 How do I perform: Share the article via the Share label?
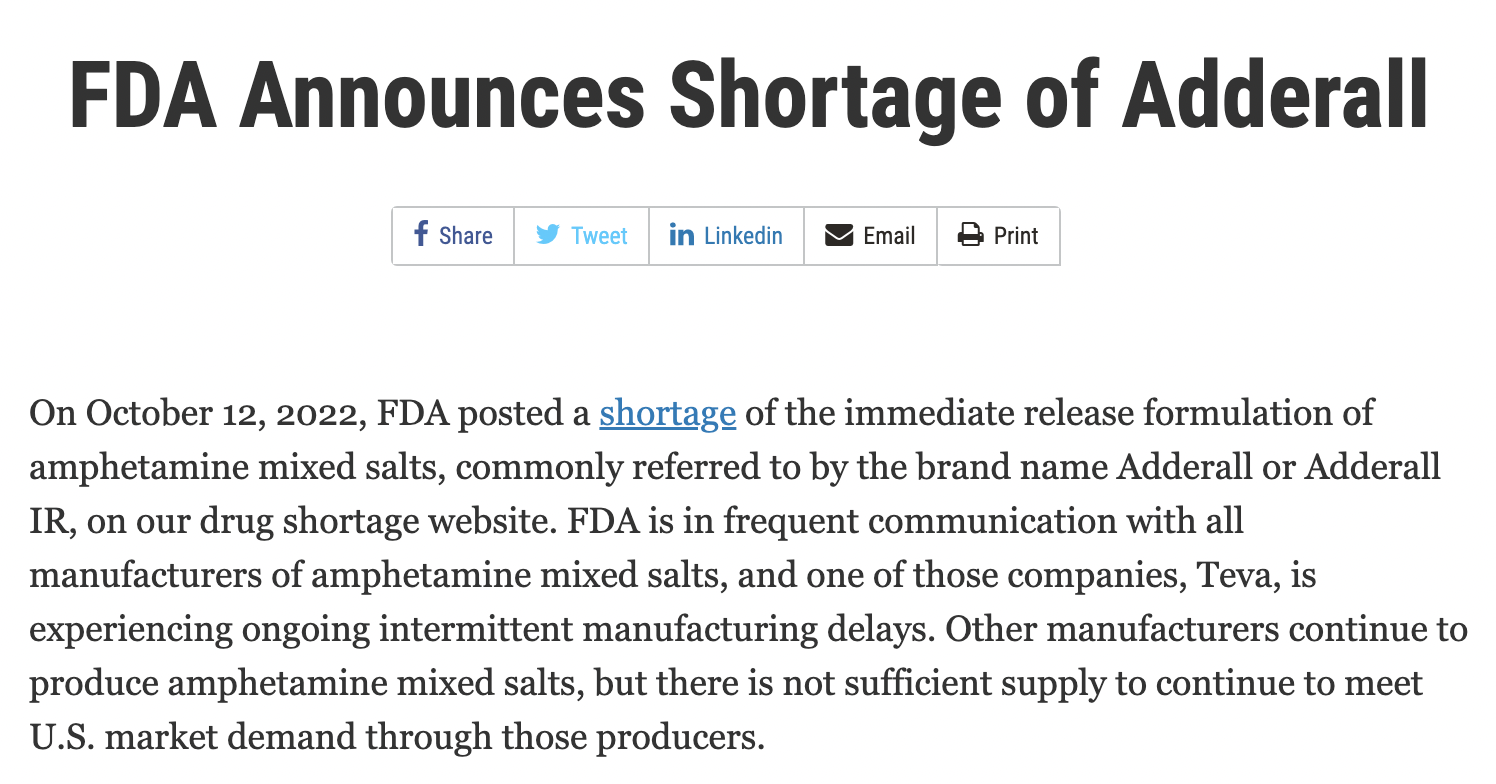click(465, 236)
